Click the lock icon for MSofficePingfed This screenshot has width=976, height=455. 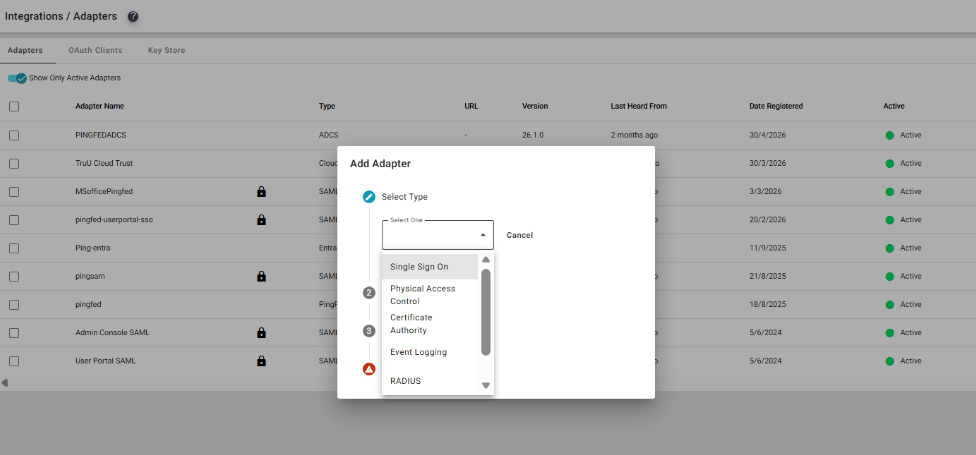(x=261, y=192)
